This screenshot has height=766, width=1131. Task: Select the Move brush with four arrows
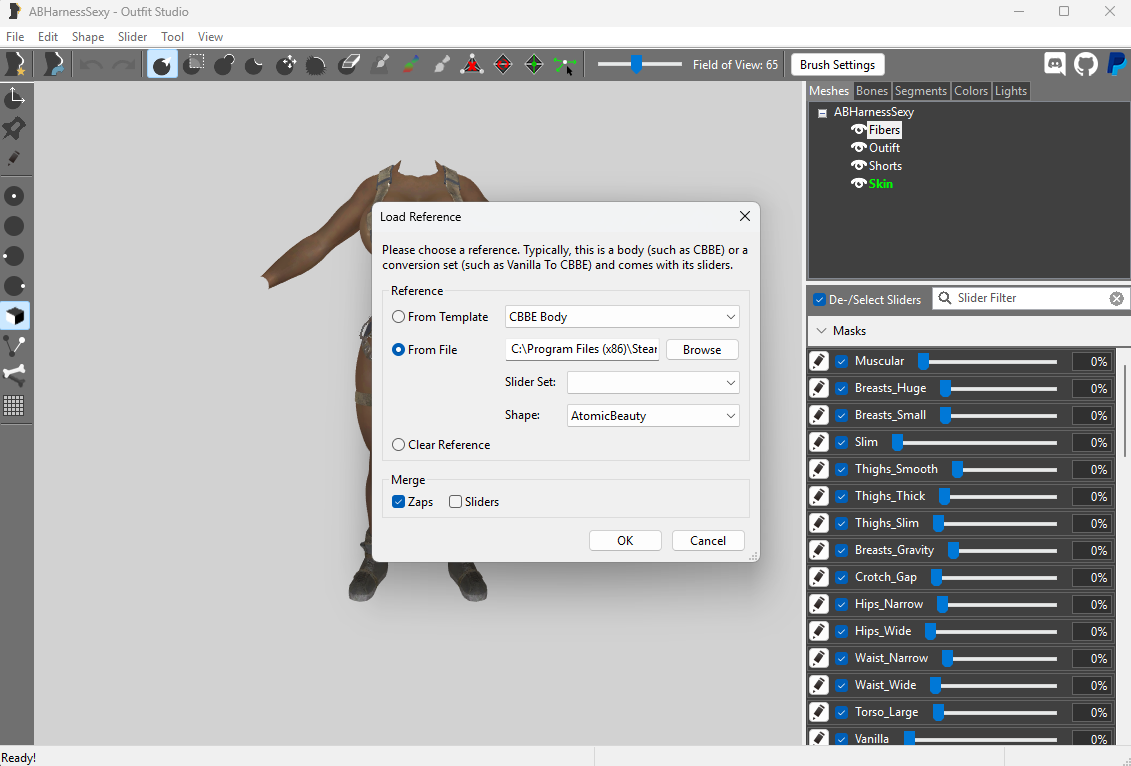pos(286,64)
